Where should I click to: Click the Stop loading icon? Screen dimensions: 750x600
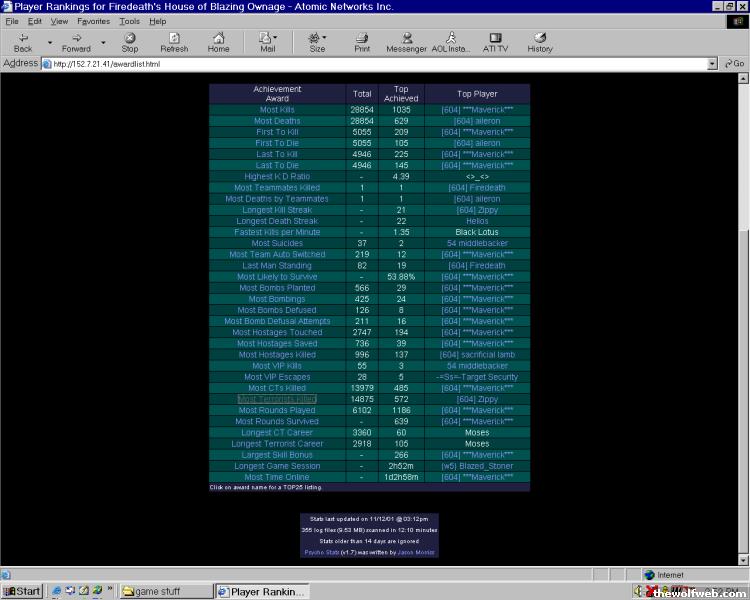pos(130,42)
